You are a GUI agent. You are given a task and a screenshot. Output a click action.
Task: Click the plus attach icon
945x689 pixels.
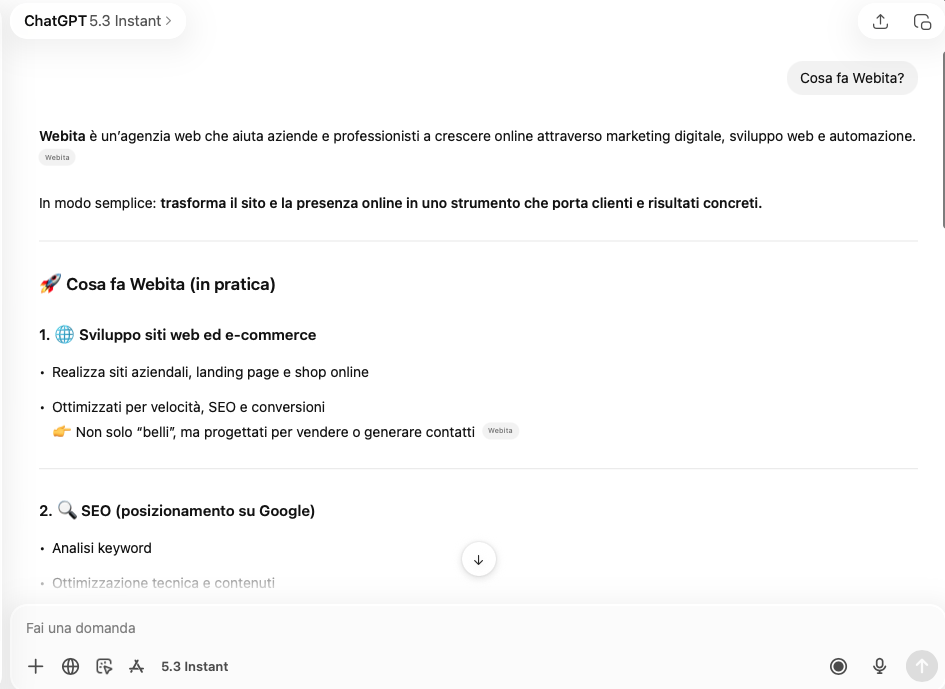pyautogui.click(x=36, y=666)
